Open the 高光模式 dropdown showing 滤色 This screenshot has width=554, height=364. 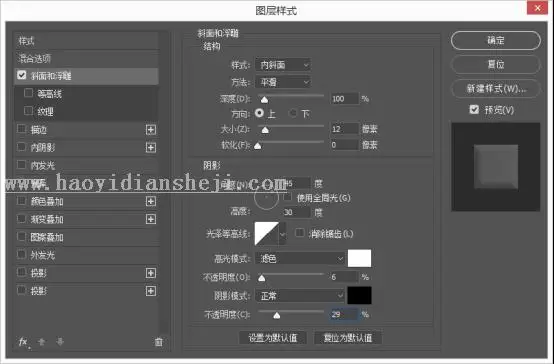(300, 259)
